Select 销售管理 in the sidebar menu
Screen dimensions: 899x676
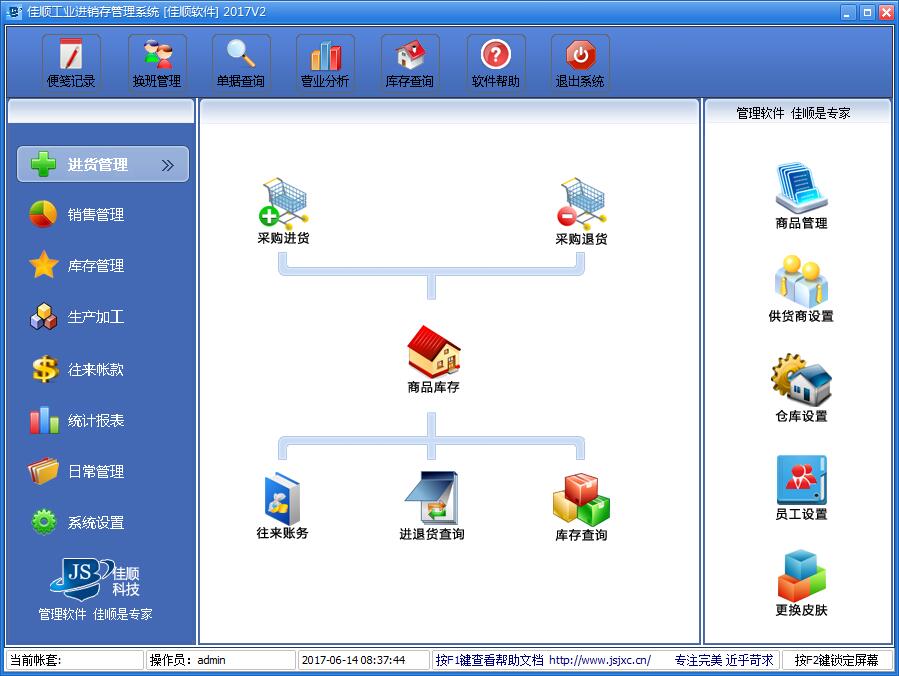(x=96, y=215)
